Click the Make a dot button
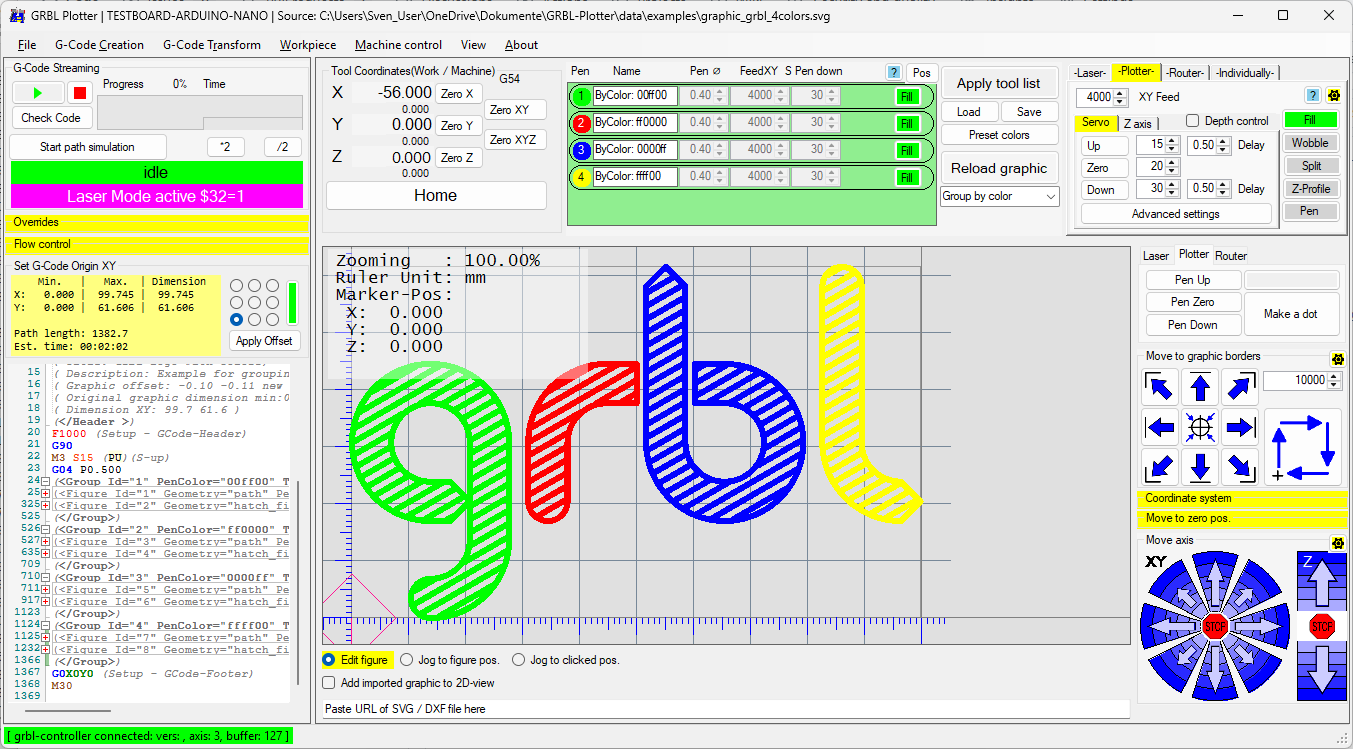This screenshot has height=749, width=1353. point(1290,313)
